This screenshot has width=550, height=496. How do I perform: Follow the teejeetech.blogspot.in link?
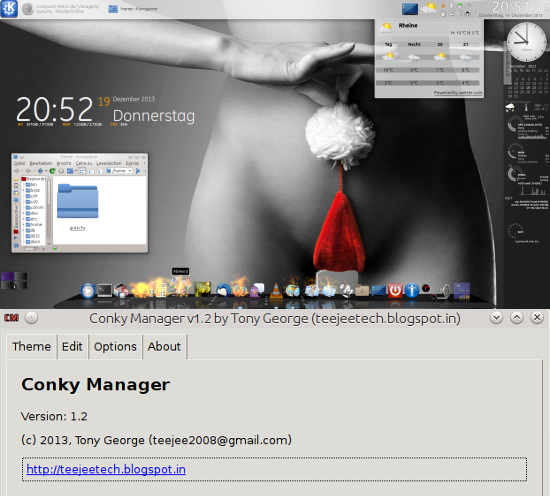click(106, 469)
